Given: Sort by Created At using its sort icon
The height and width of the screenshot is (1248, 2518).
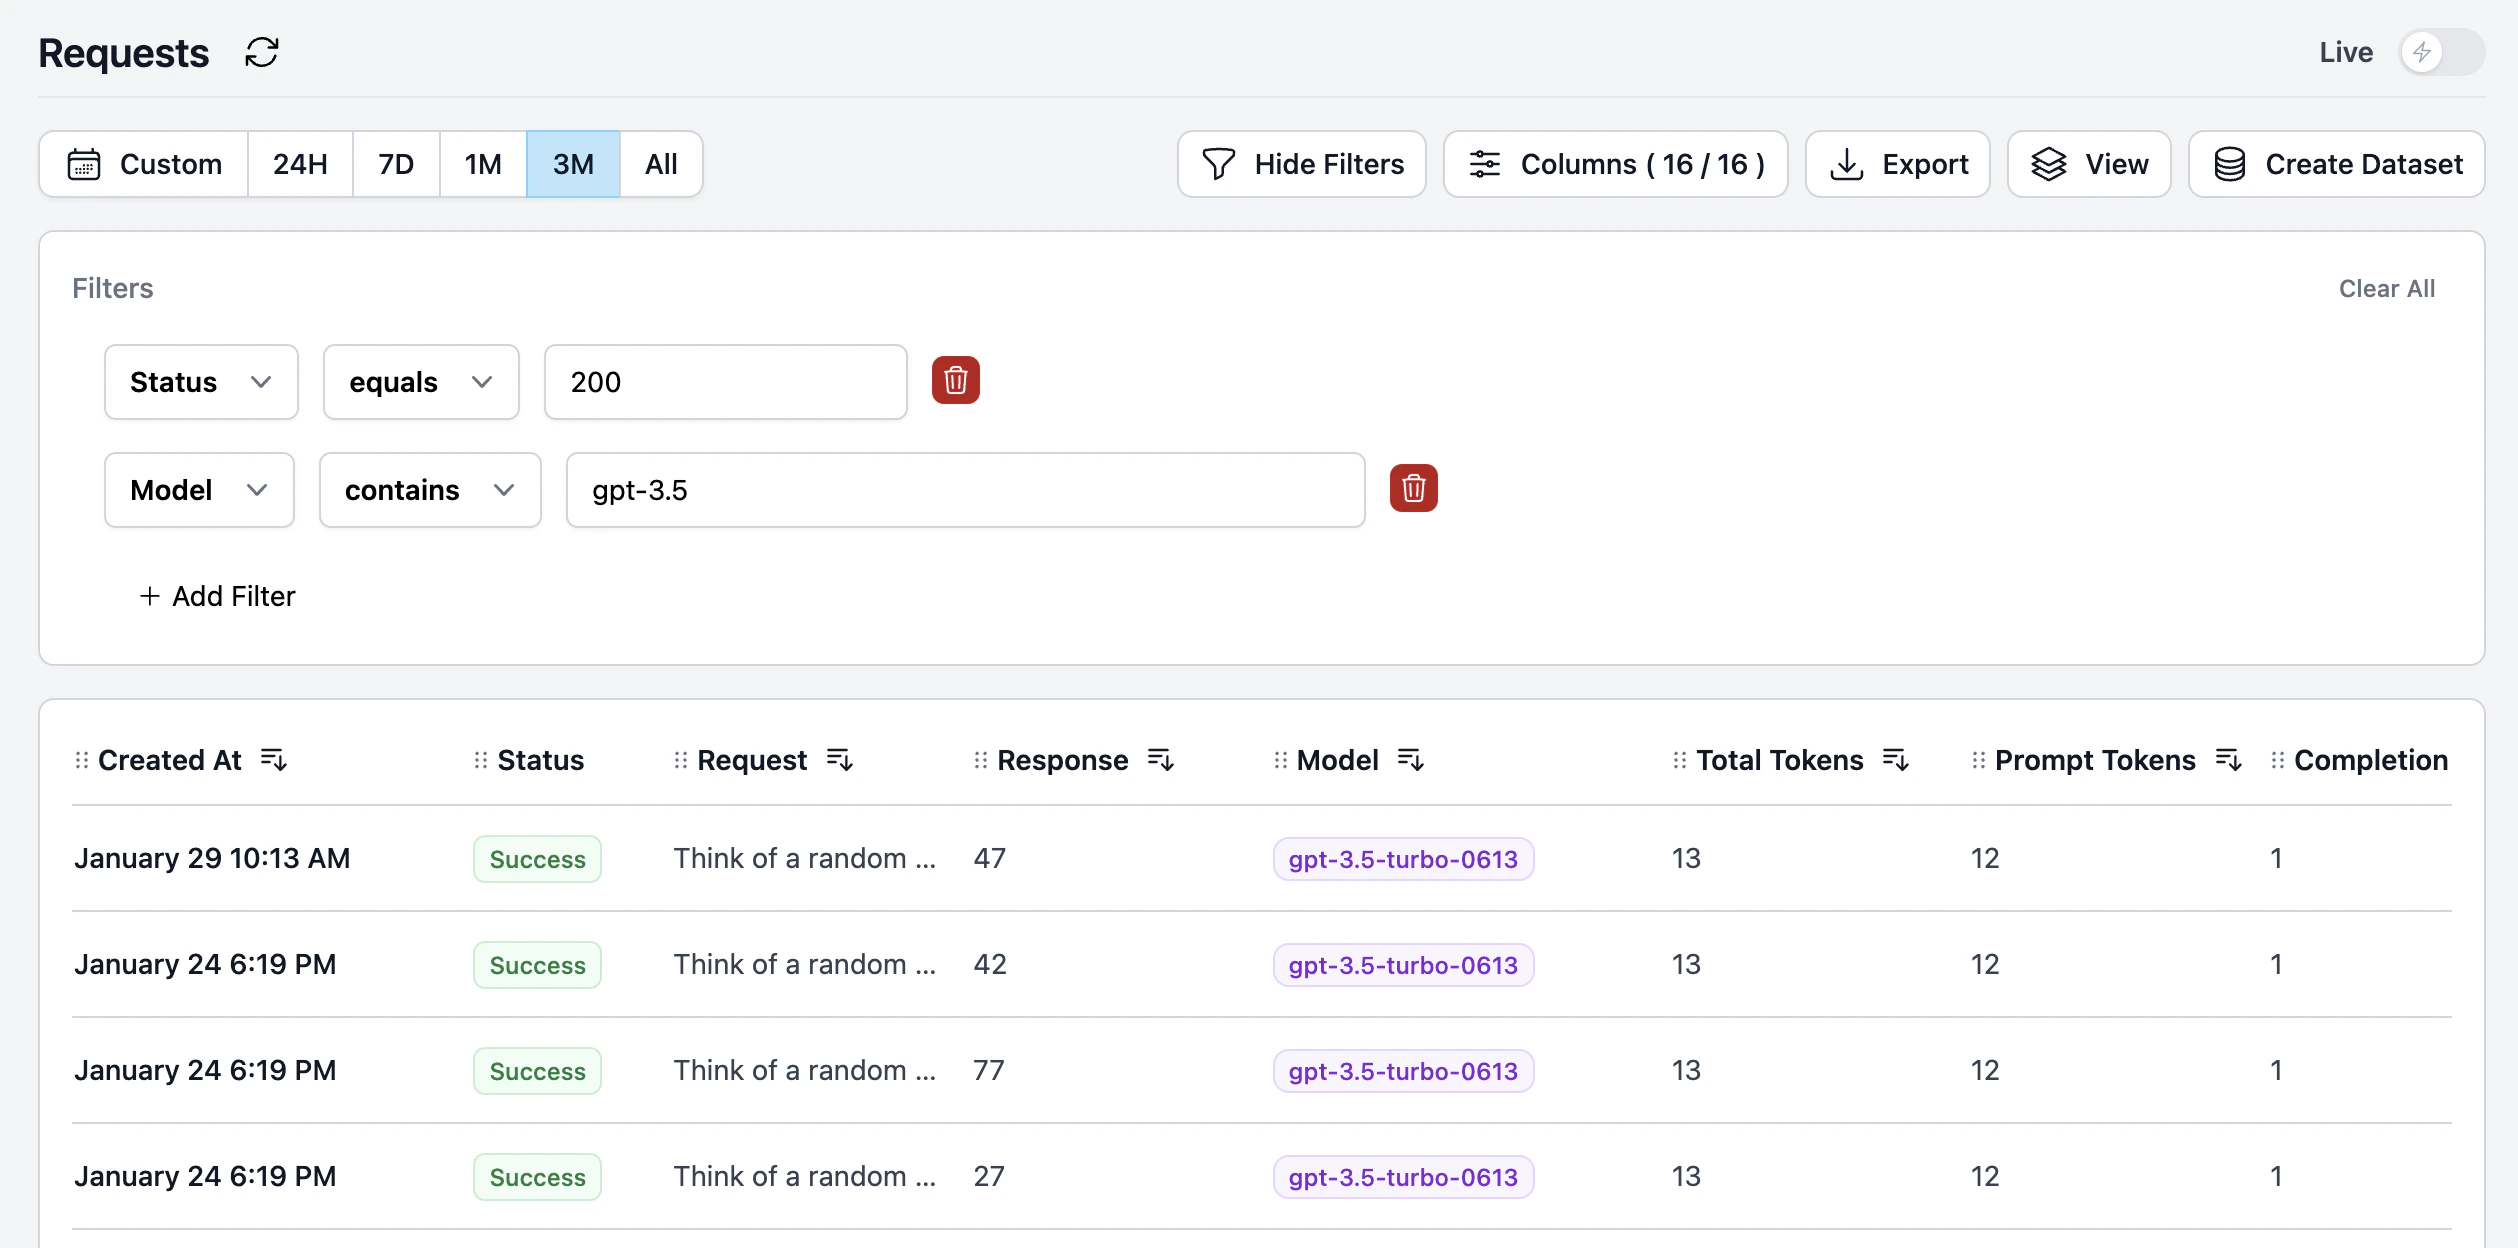Looking at the screenshot, I should tap(274, 760).
